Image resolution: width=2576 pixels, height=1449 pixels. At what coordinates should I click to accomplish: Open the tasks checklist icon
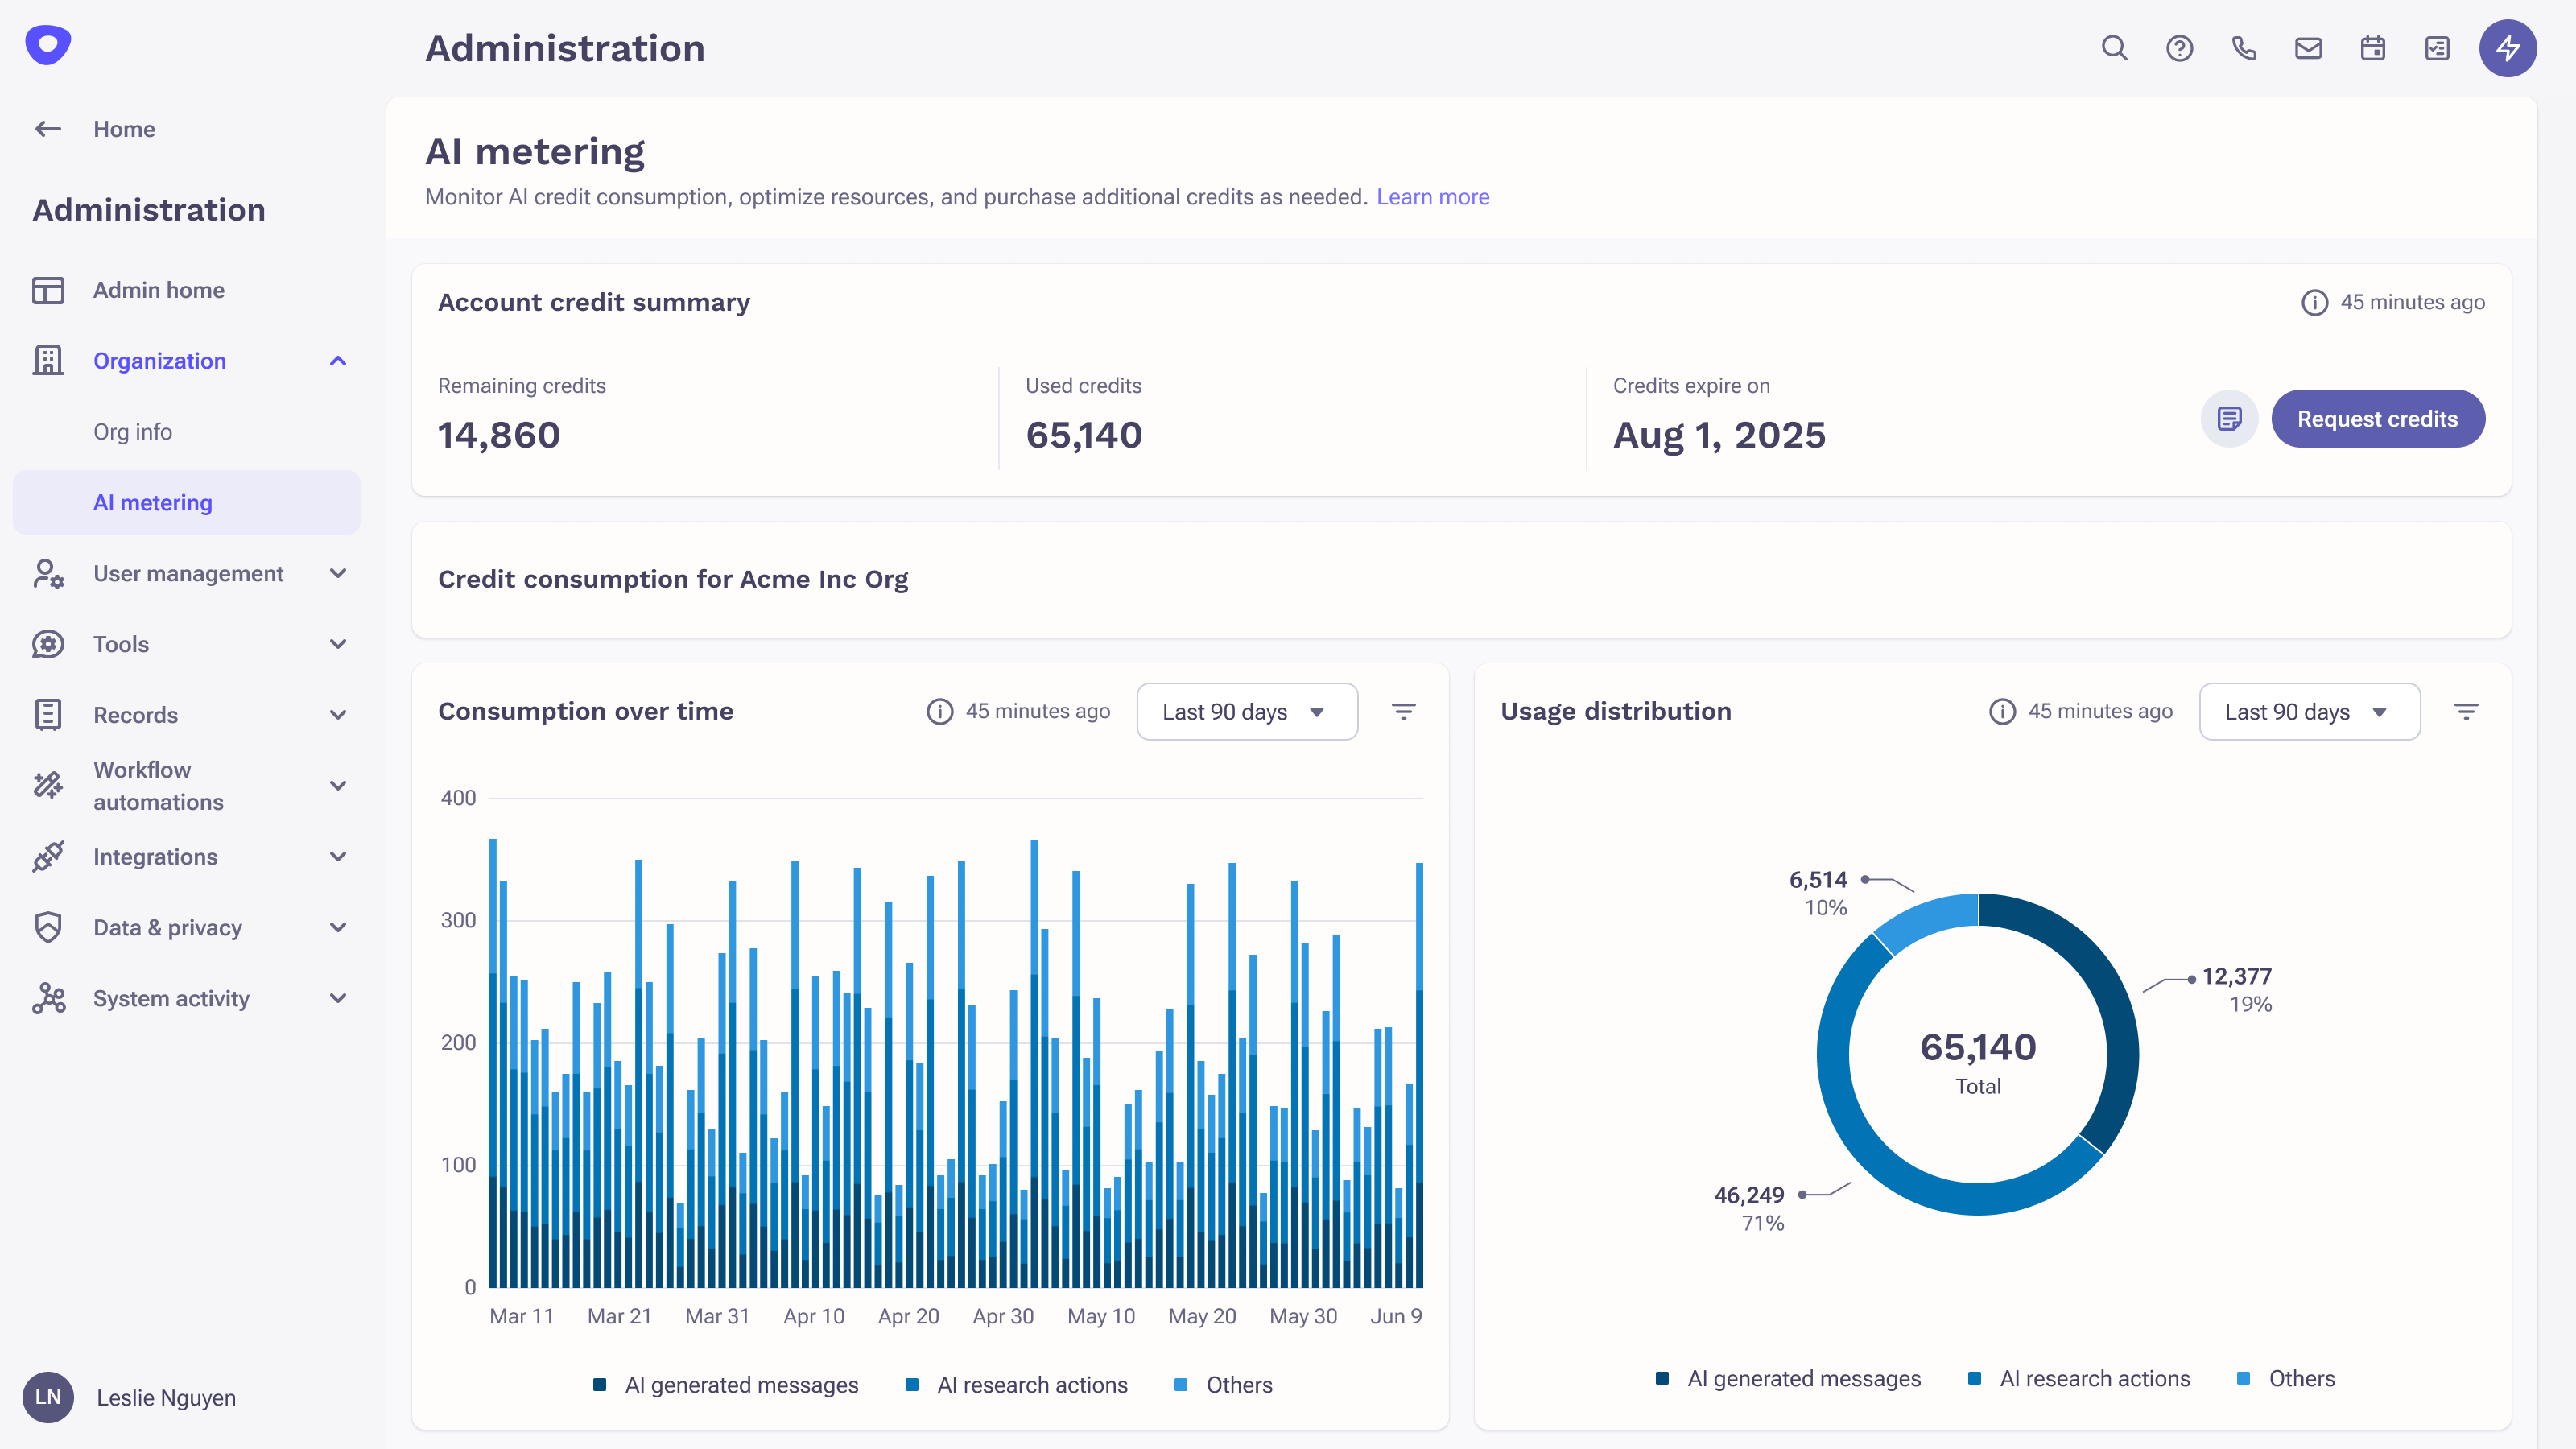coord(2437,48)
